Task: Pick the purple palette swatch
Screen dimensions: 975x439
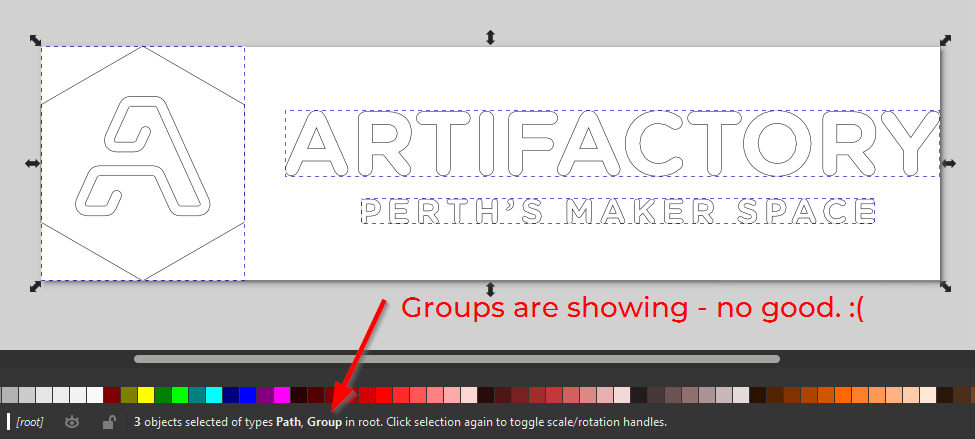Action: pyautogui.click(x=265, y=395)
